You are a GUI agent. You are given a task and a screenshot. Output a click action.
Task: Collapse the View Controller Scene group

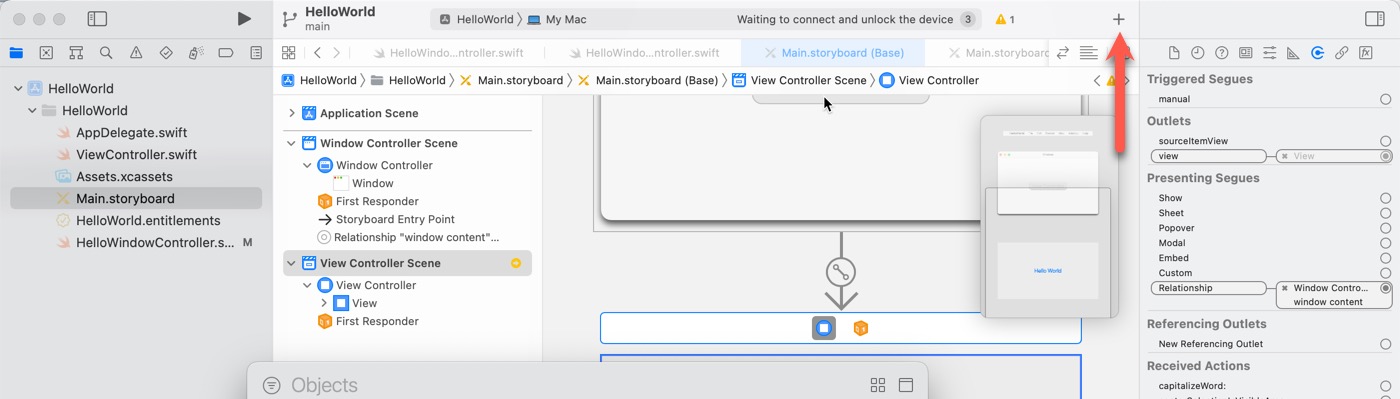point(292,263)
